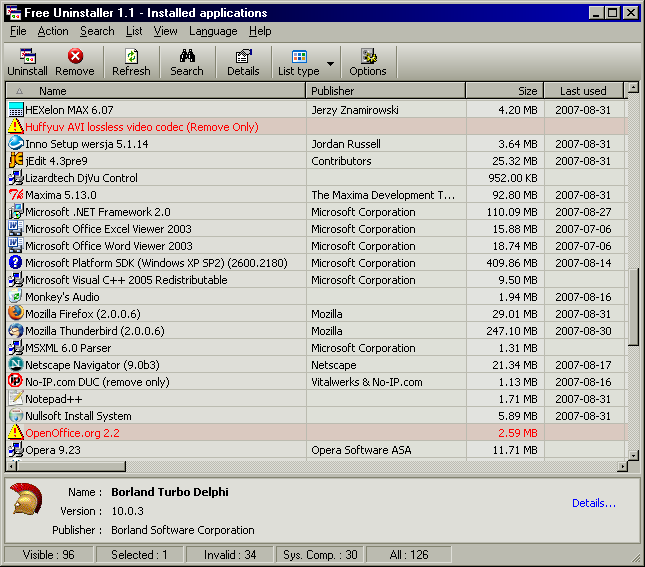Viewport: 645px width, 567px height.
Task: Open the Action menu
Action: coord(53,31)
